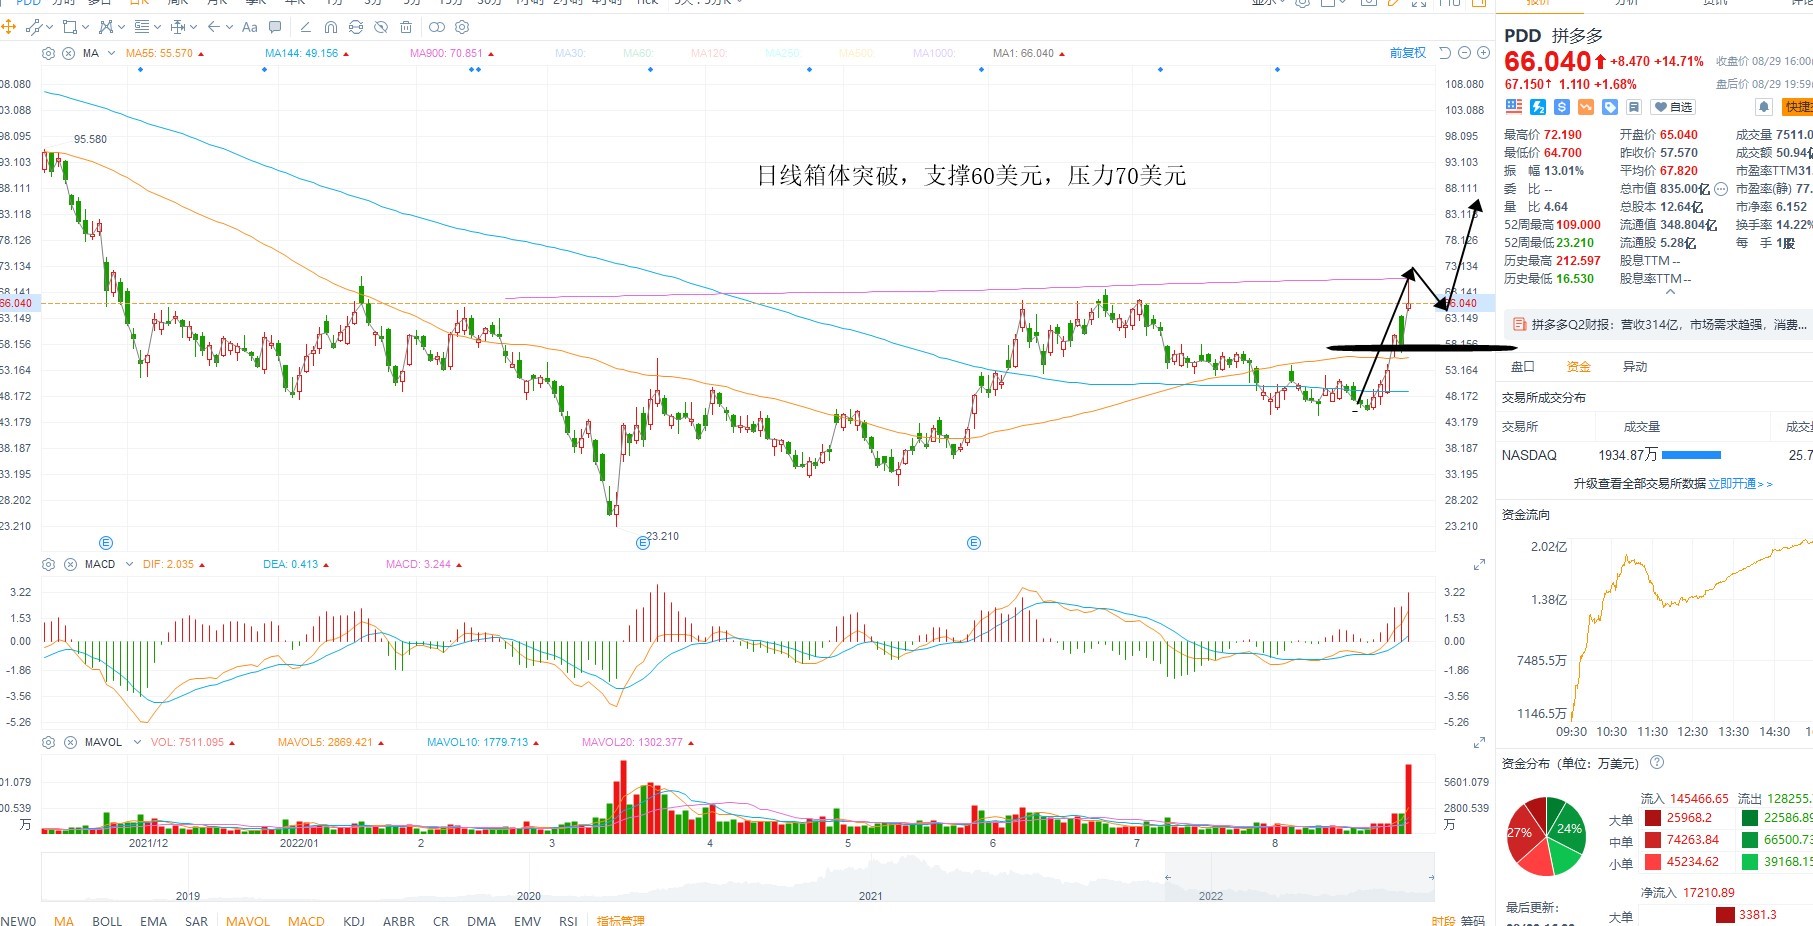Viewport: 1813px width, 926px height.
Task: Click the 前复权 price adjustment link
Action: [1407, 53]
